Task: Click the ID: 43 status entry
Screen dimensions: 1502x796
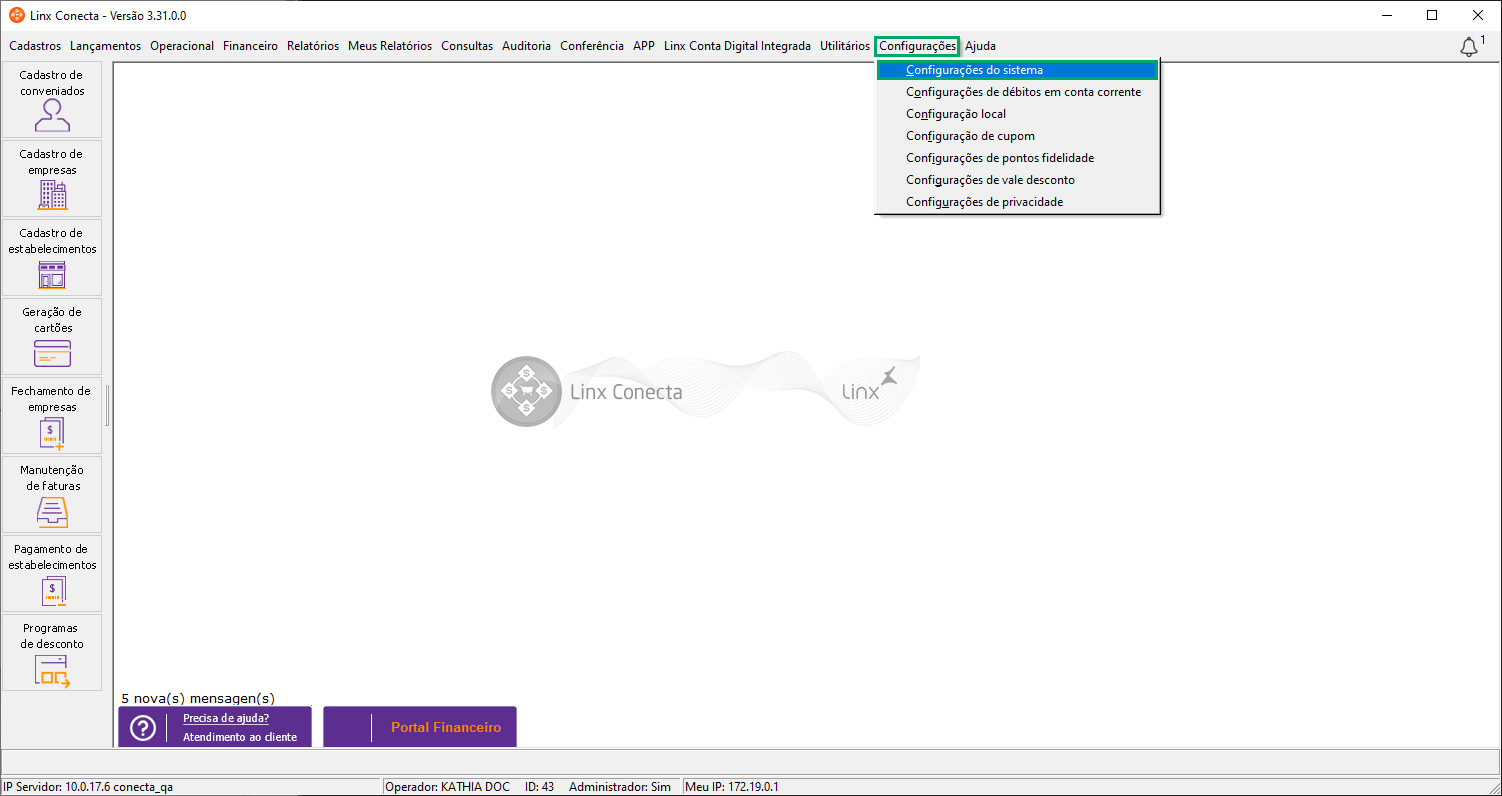Action: (539, 787)
